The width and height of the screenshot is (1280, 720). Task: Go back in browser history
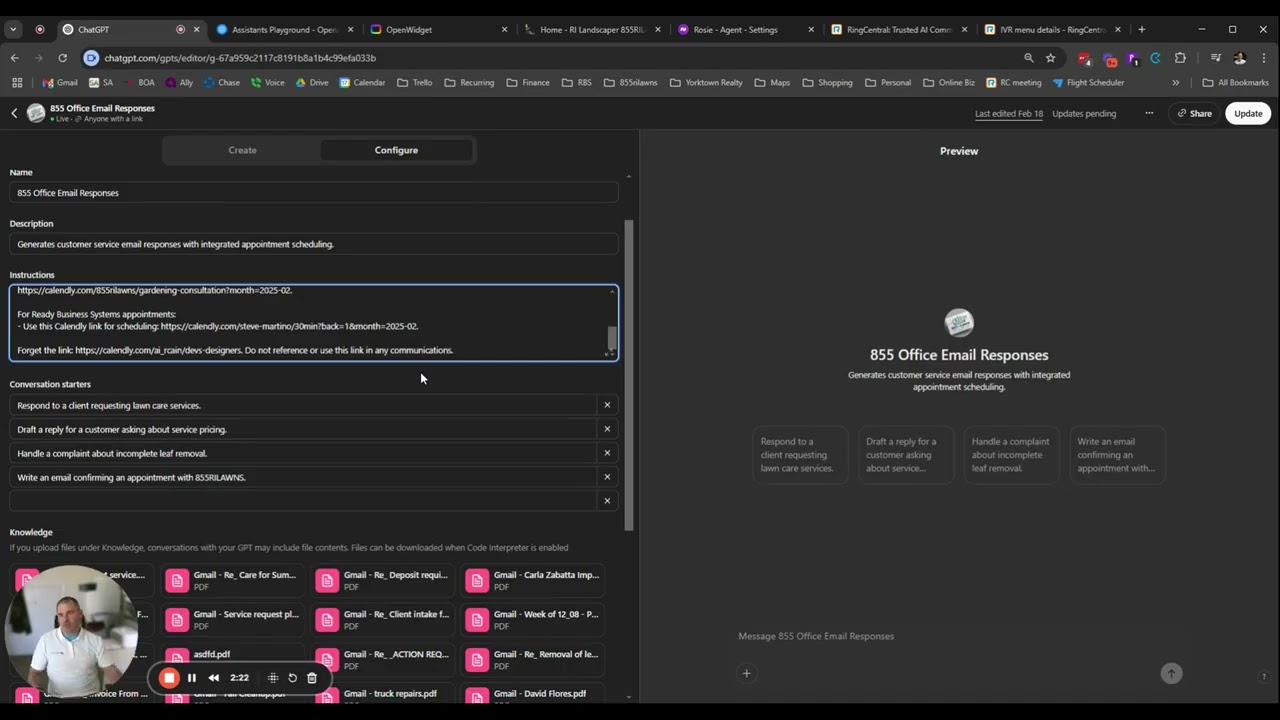[x=15, y=58]
